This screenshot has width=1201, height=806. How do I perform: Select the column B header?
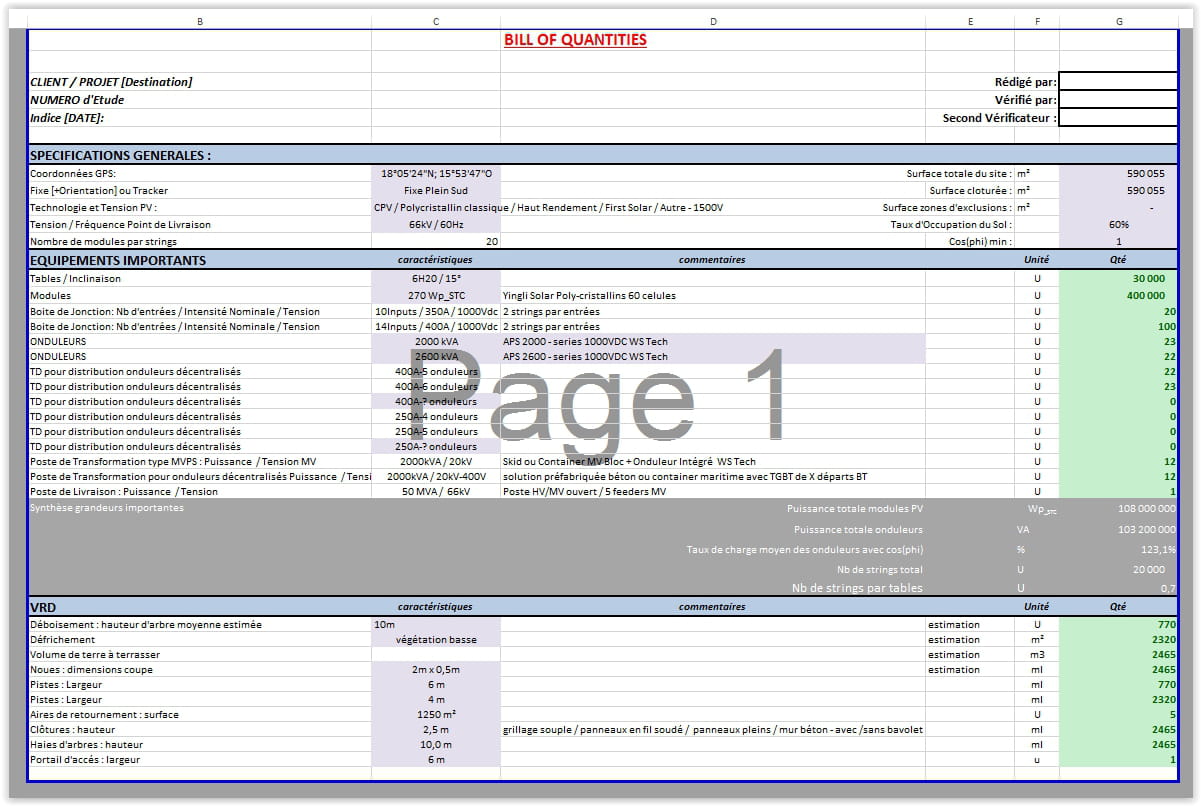tap(200, 21)
